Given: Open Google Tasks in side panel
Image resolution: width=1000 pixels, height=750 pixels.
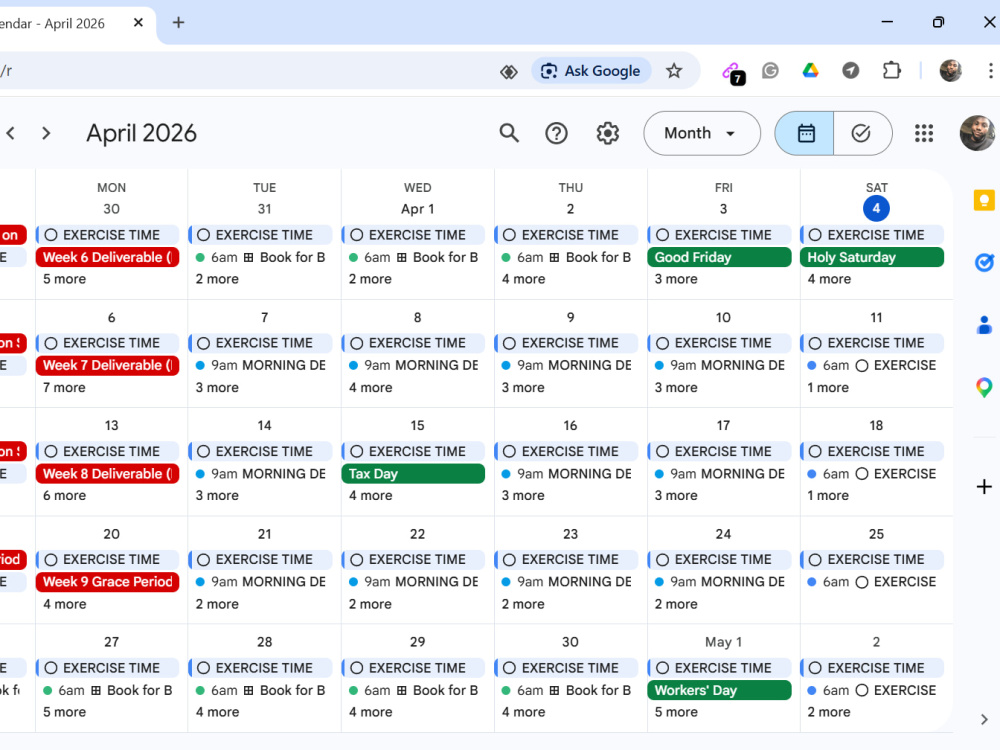Looking at the screenshot, I should [x=984, y=262].
